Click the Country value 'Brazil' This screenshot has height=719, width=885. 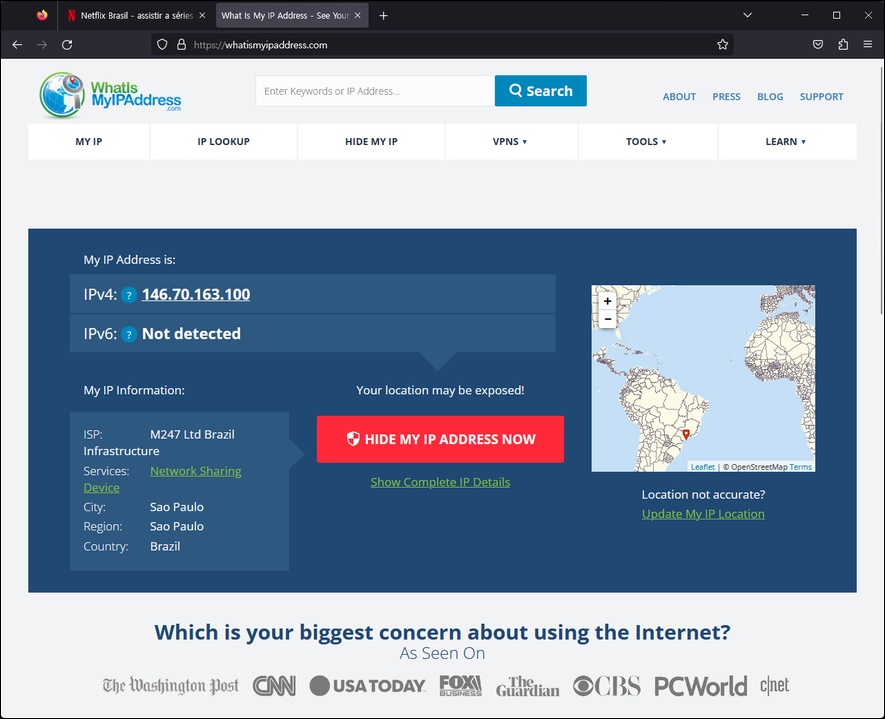(x=165, y=546)
